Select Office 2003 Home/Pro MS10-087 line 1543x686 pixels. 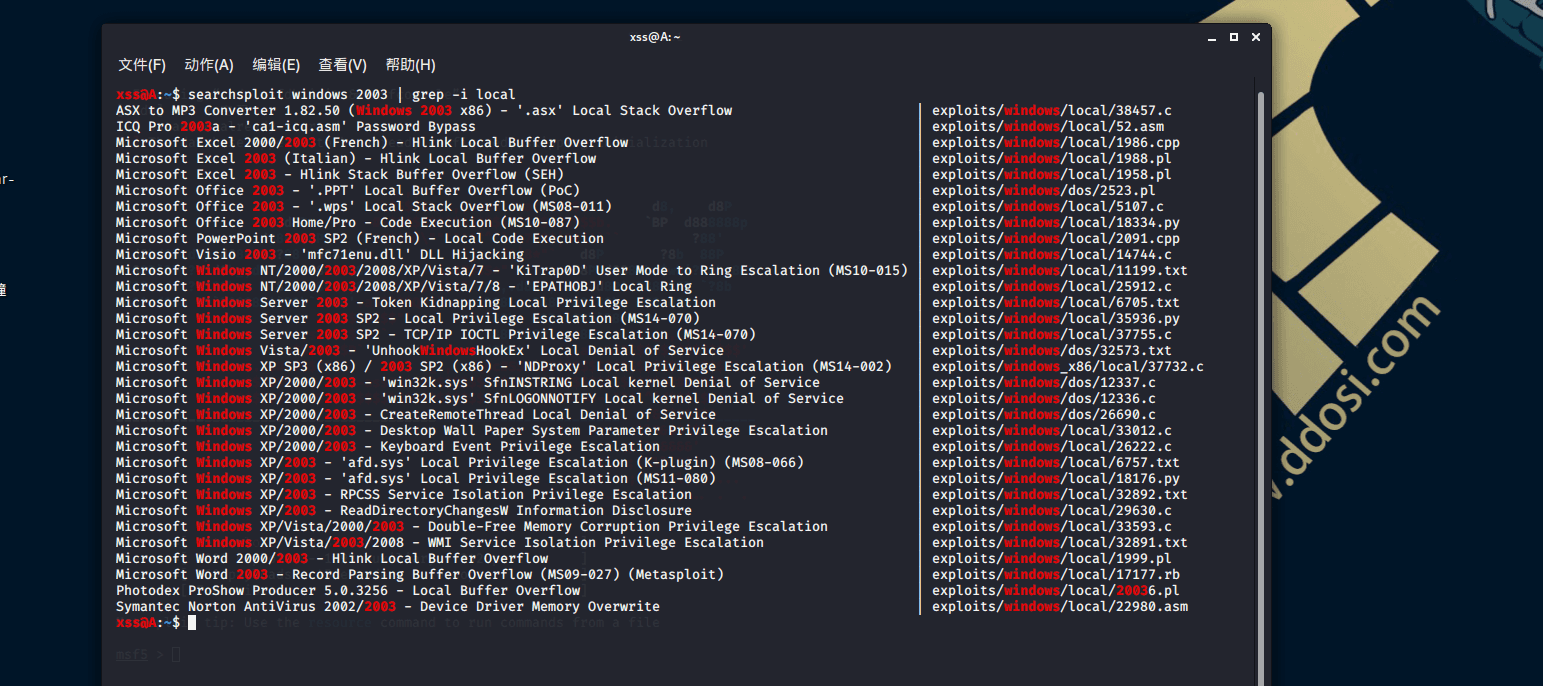tap(348, 223)
